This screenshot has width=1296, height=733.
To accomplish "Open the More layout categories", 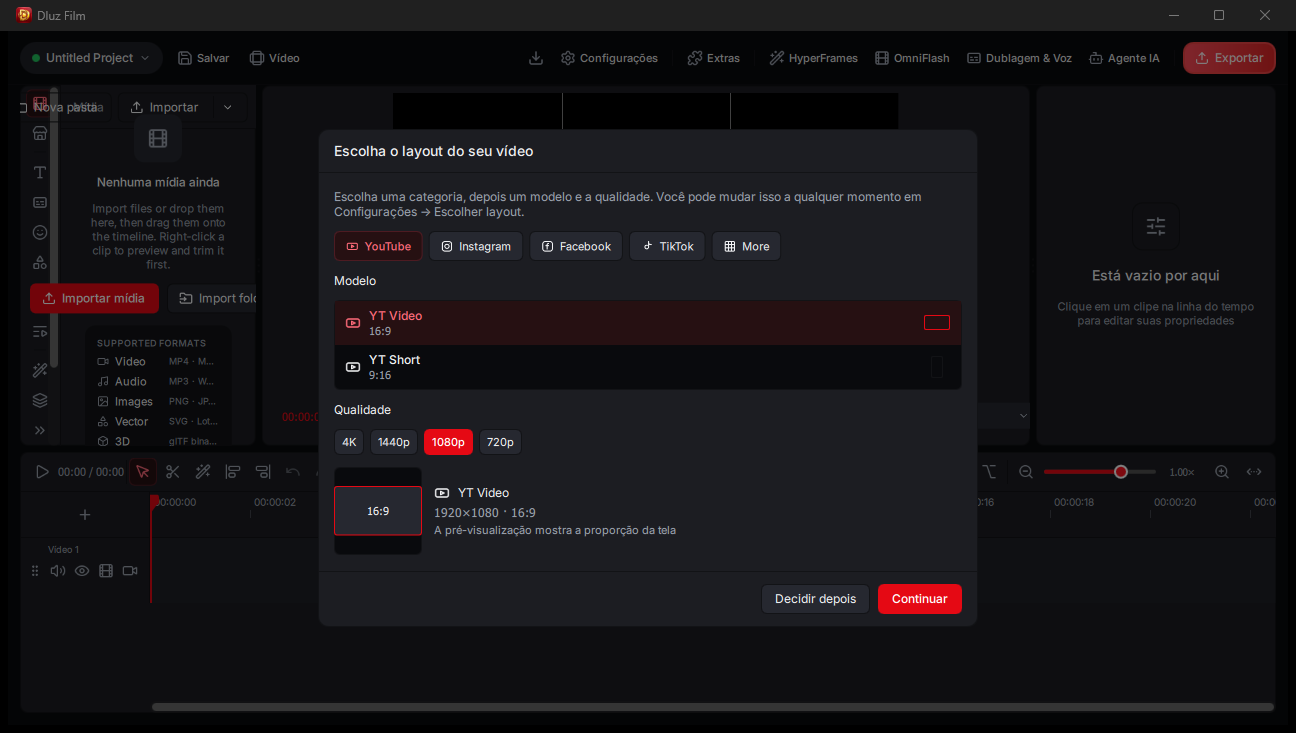I will click(746, 246).
